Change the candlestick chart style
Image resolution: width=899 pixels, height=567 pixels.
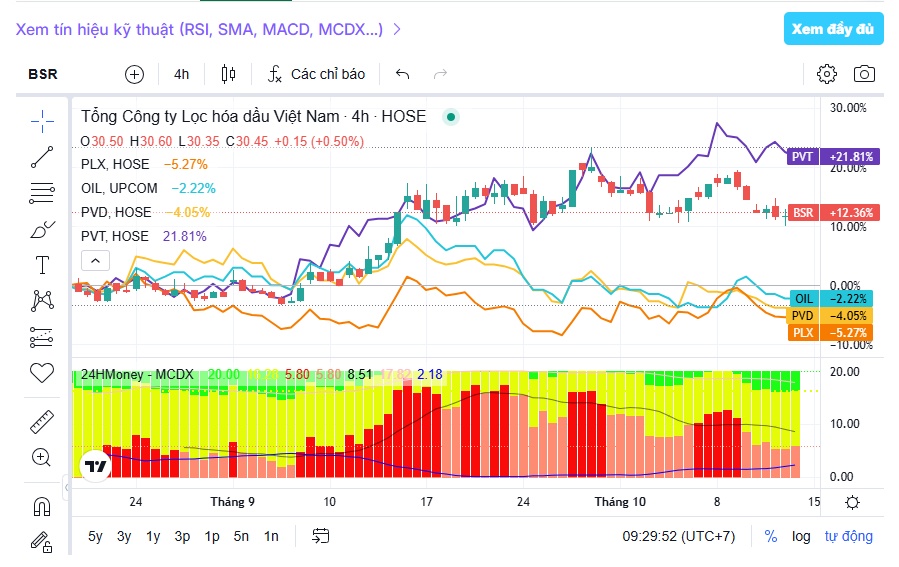tap(228, 74)
